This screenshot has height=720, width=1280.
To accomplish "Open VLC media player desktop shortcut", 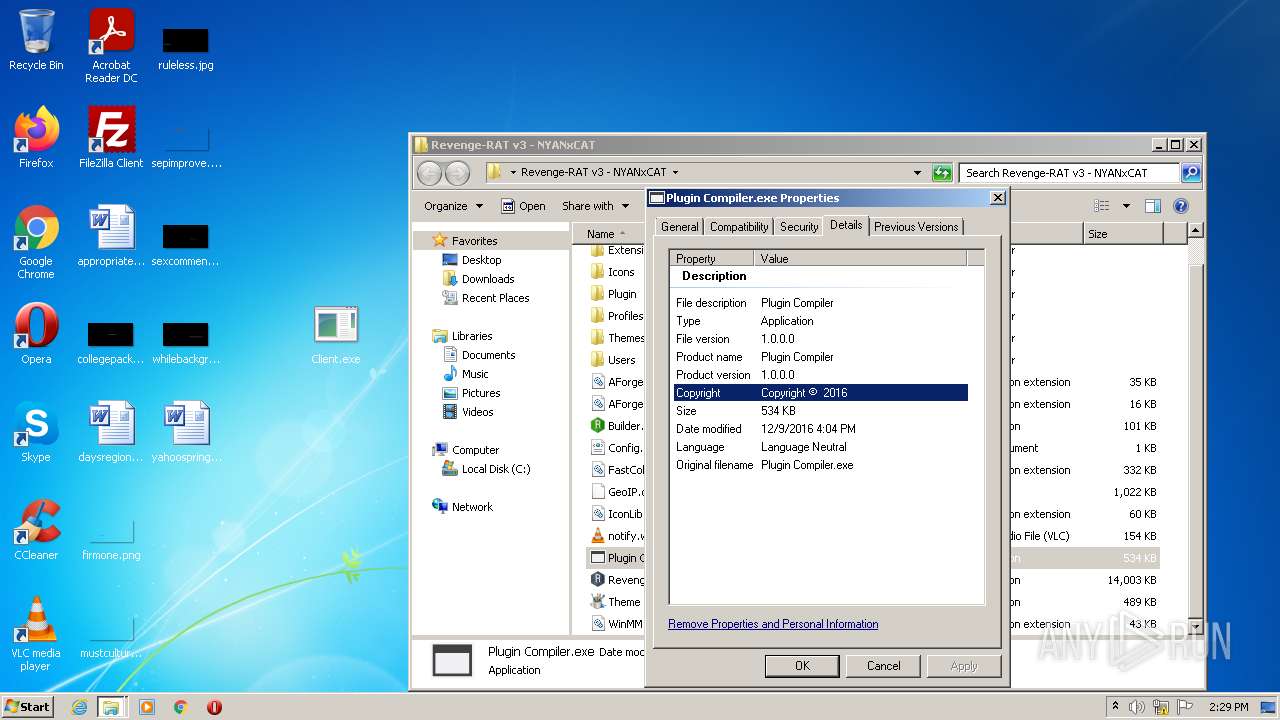I will tap(36, 633).
